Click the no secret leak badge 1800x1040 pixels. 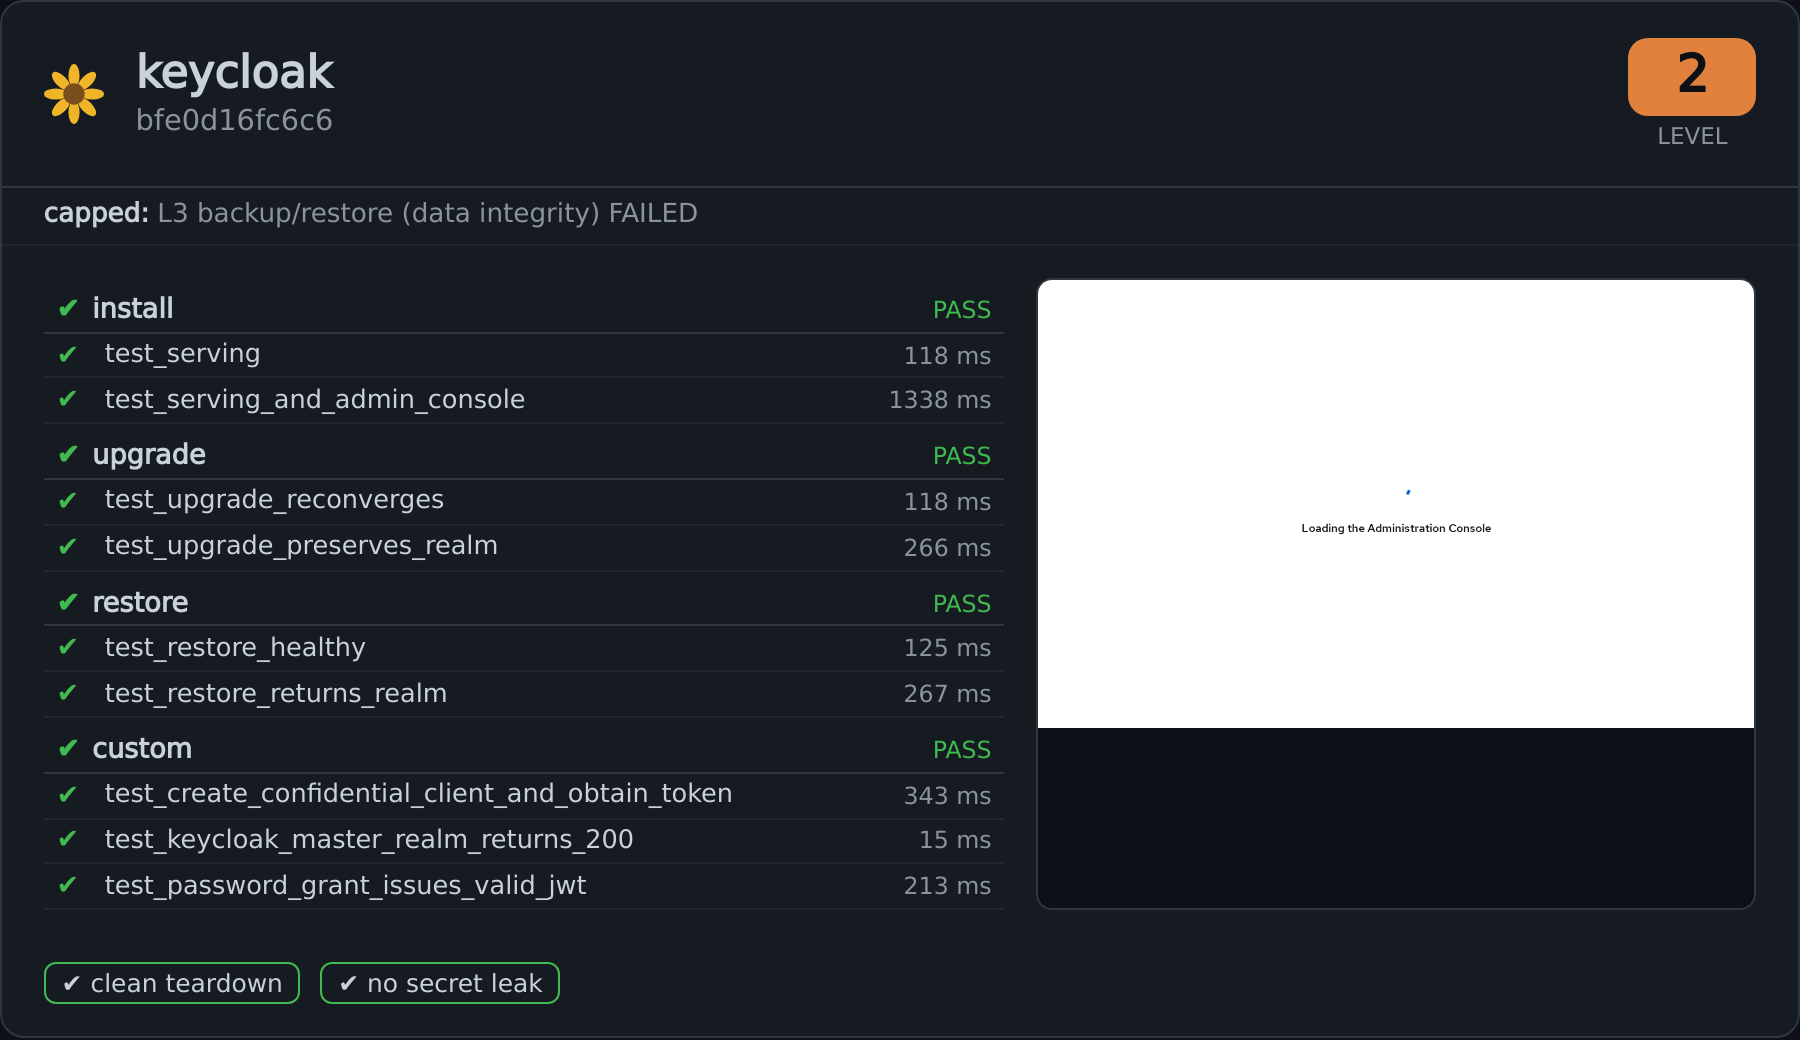click(440, 983)
